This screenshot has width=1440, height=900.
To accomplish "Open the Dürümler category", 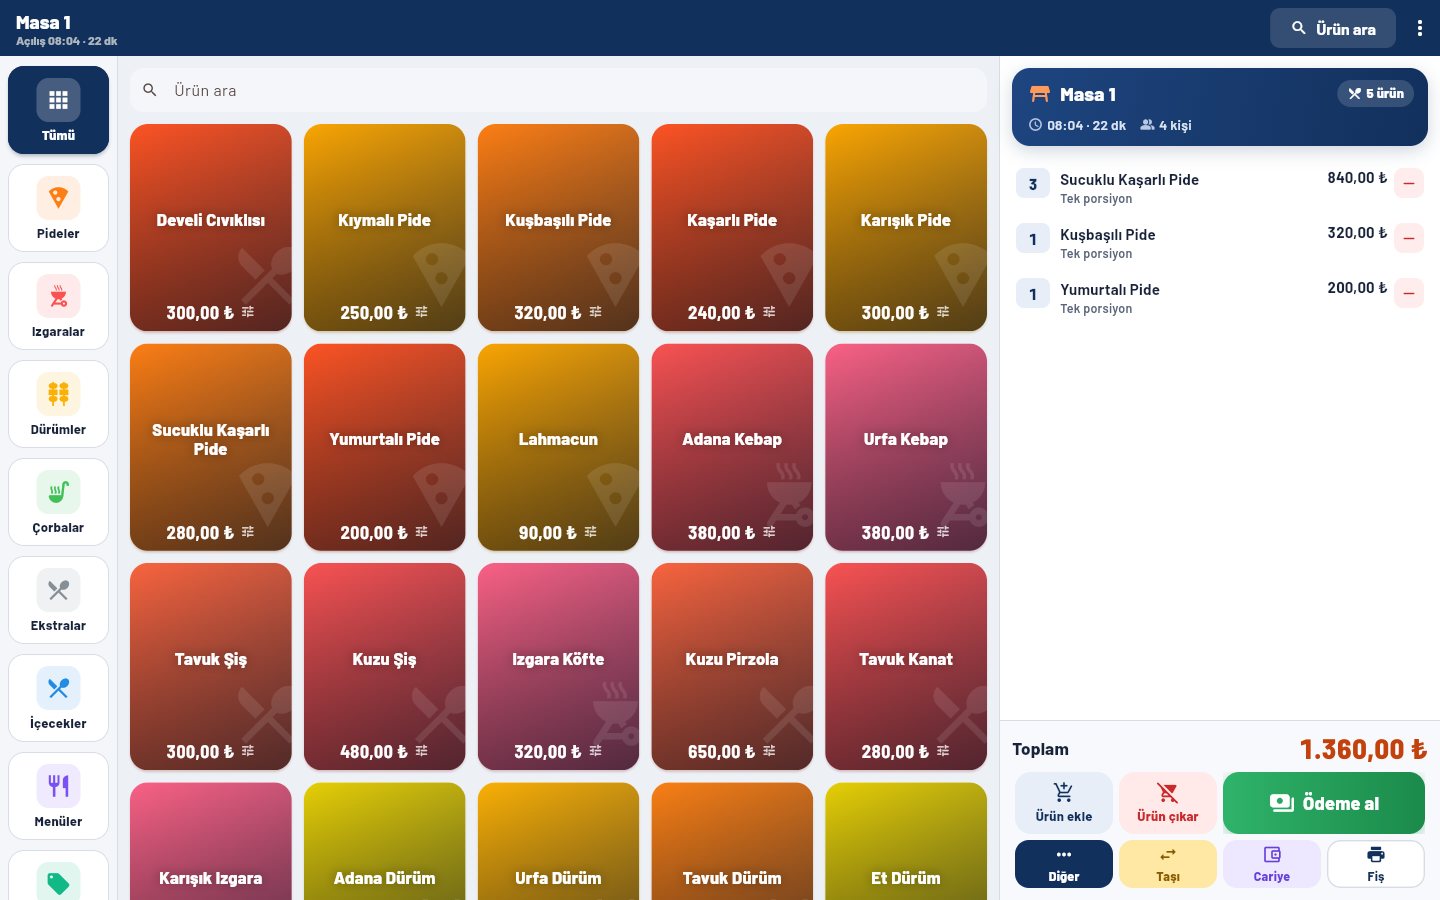I will point(58,404).
